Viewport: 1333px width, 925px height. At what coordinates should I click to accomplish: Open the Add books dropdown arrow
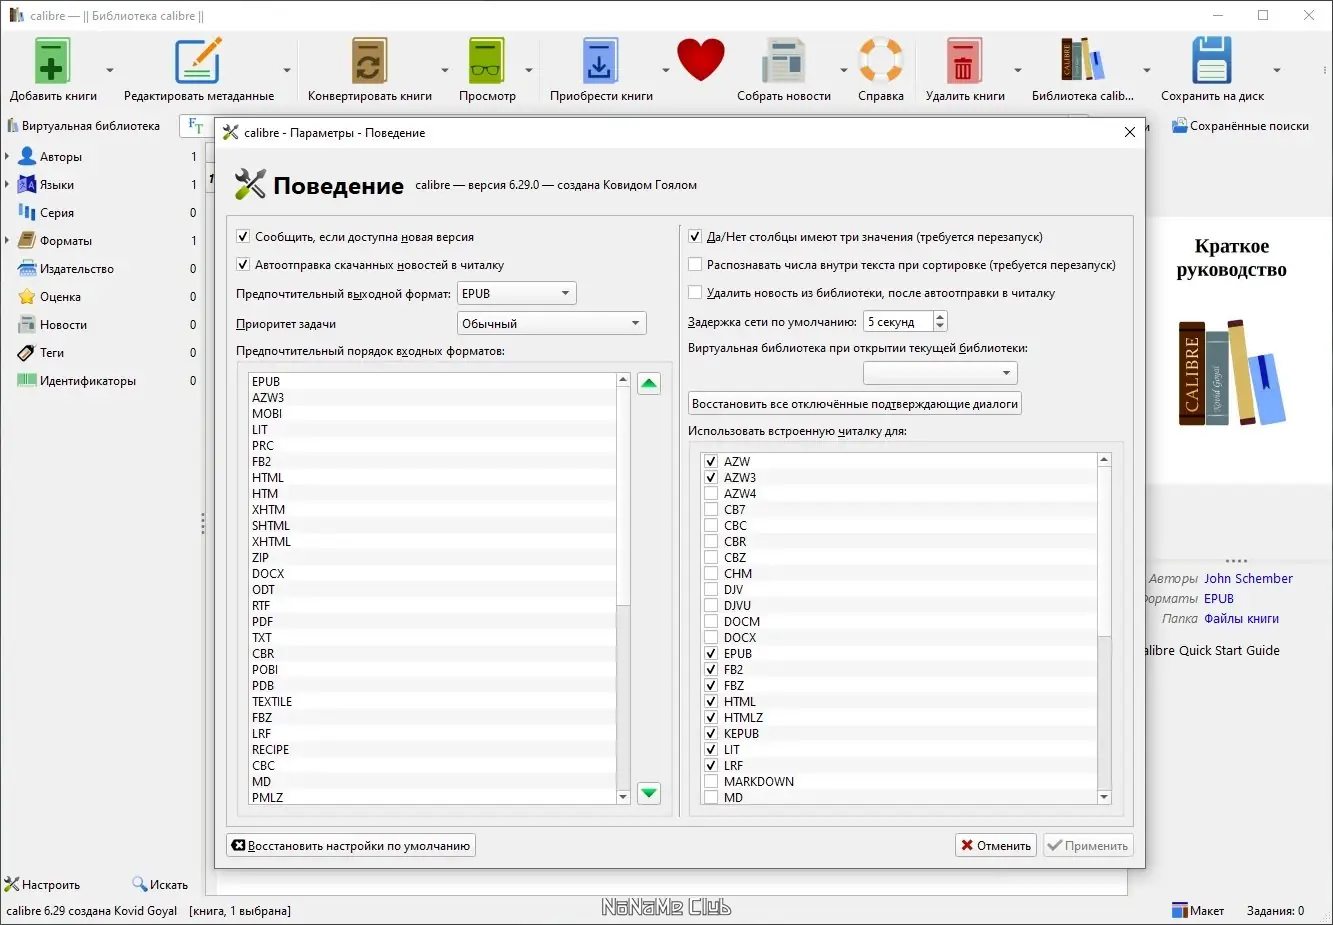(109, 70)
